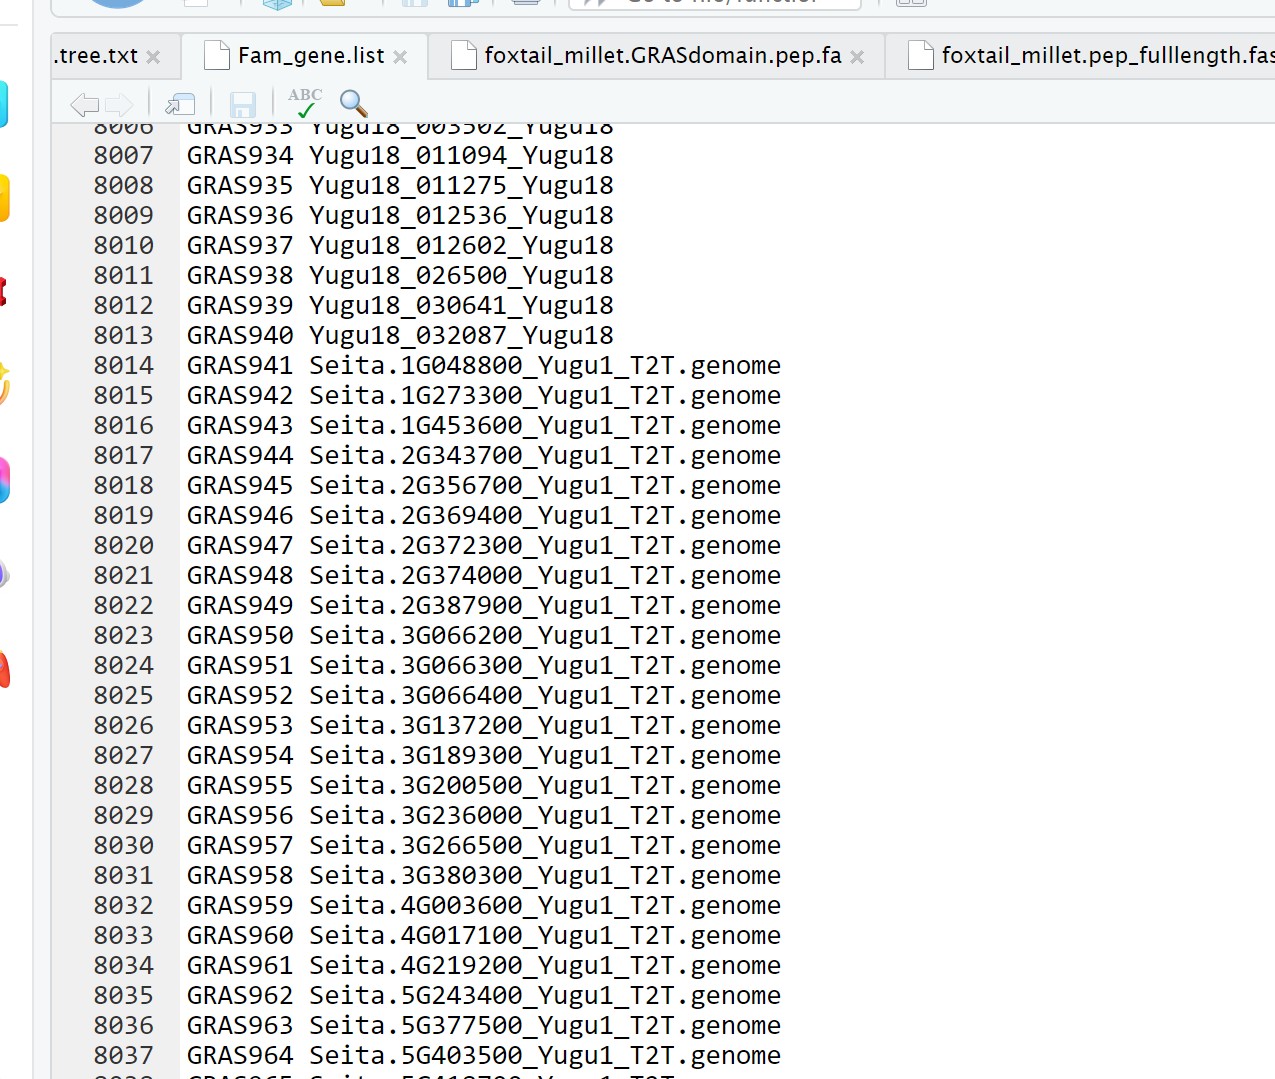
Task: Click Seita.3G266500_Yugu1_T2T.genome entry
Action: [x=545, y=846]
